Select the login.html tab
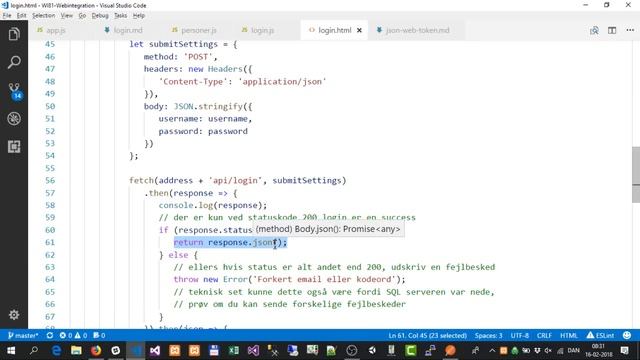 [334, 30]
